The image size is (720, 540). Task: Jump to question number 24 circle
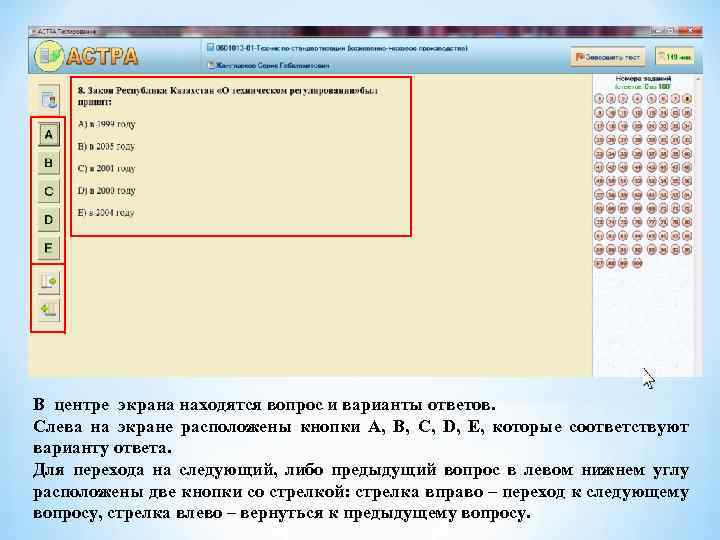click(687, 126)
